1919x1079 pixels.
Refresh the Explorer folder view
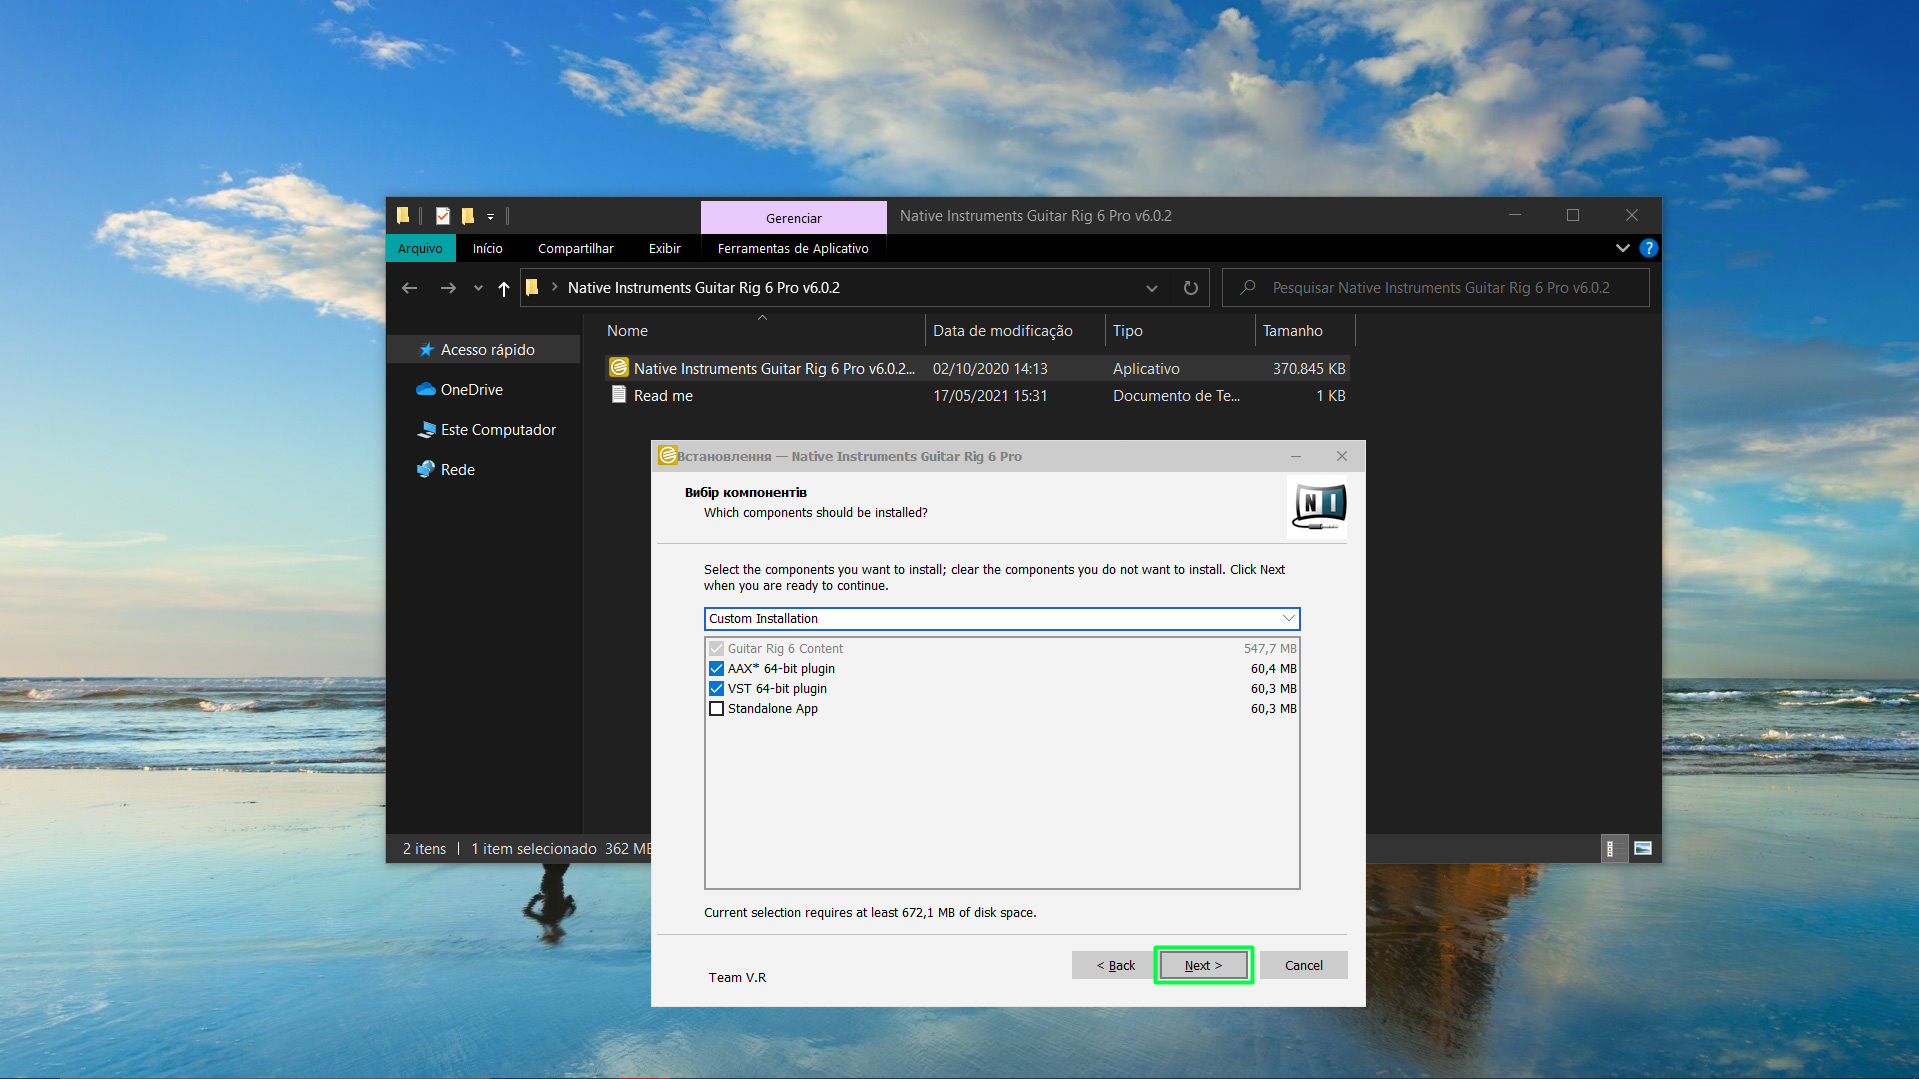1190,288
